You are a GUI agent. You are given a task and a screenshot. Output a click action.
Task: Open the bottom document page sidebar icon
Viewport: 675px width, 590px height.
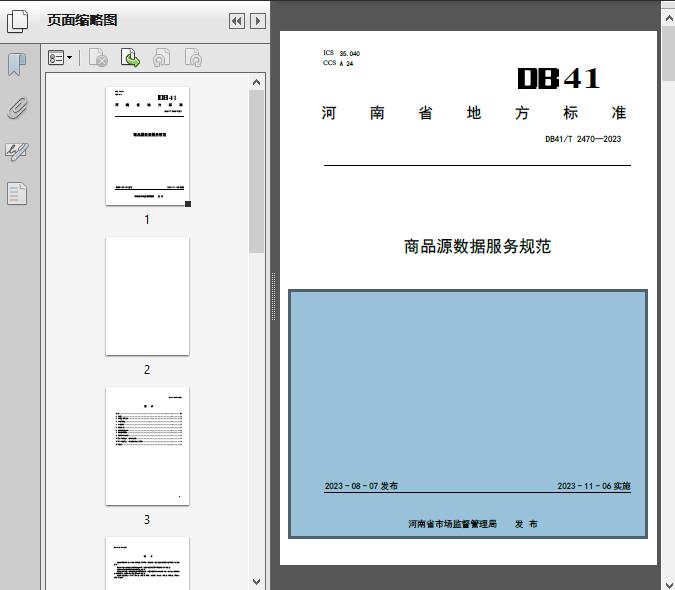pos(17,193)
